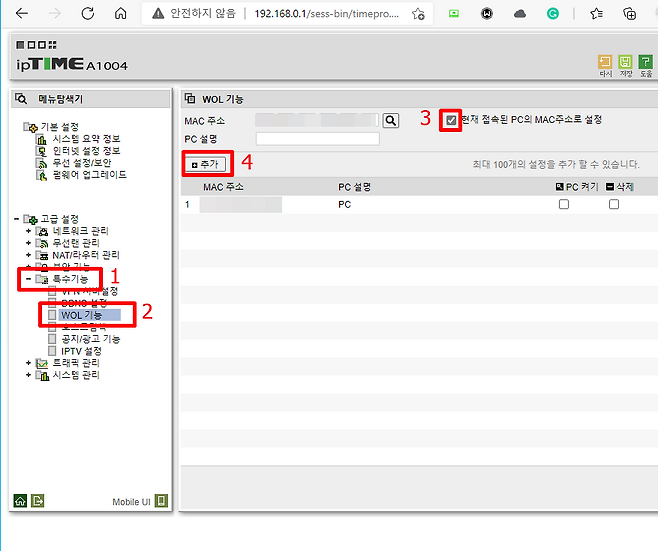Check 삭제 box for row 1
Image resolution: width=658 pixels, height=551 pixels.
(614, 204)
